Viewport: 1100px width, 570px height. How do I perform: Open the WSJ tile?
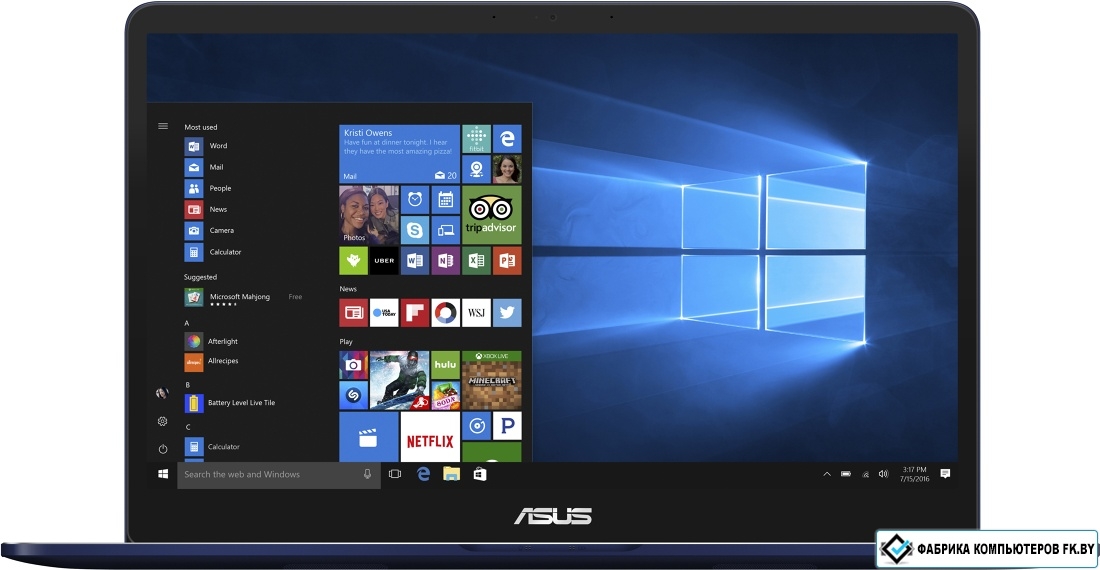476,313
